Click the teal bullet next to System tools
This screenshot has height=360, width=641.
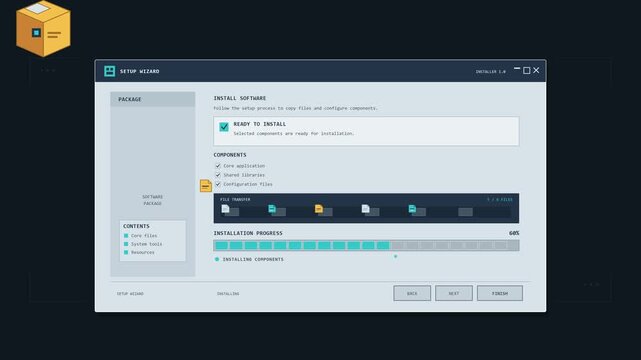(126, 244)
